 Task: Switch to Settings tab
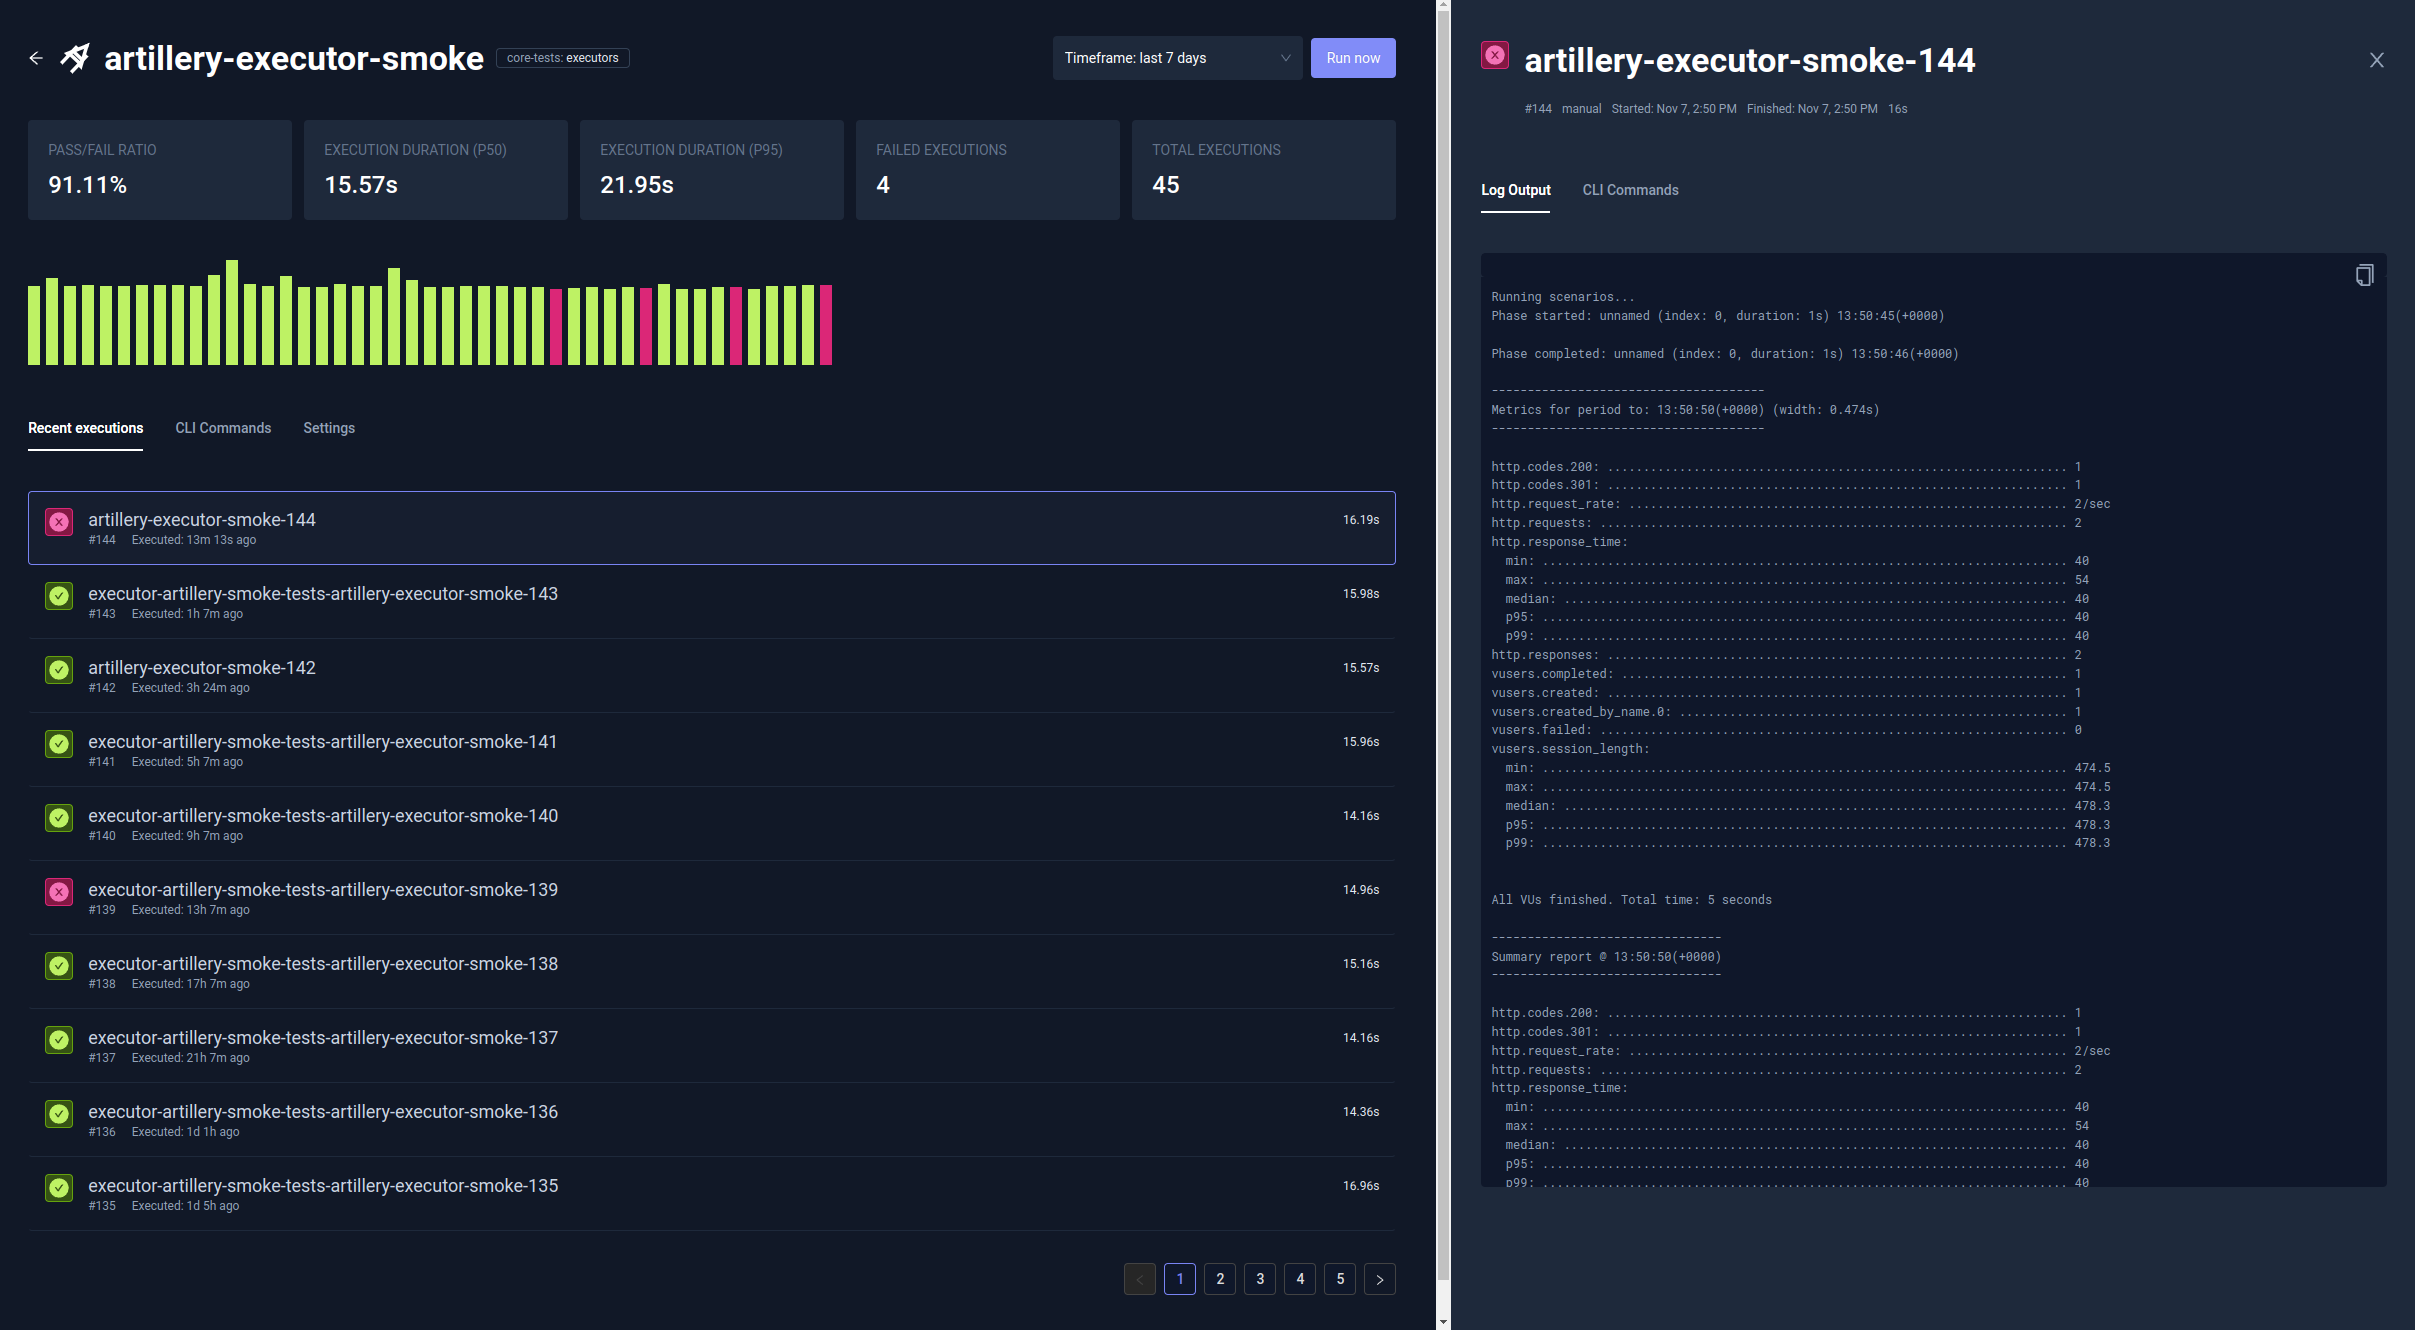point(329,428)
